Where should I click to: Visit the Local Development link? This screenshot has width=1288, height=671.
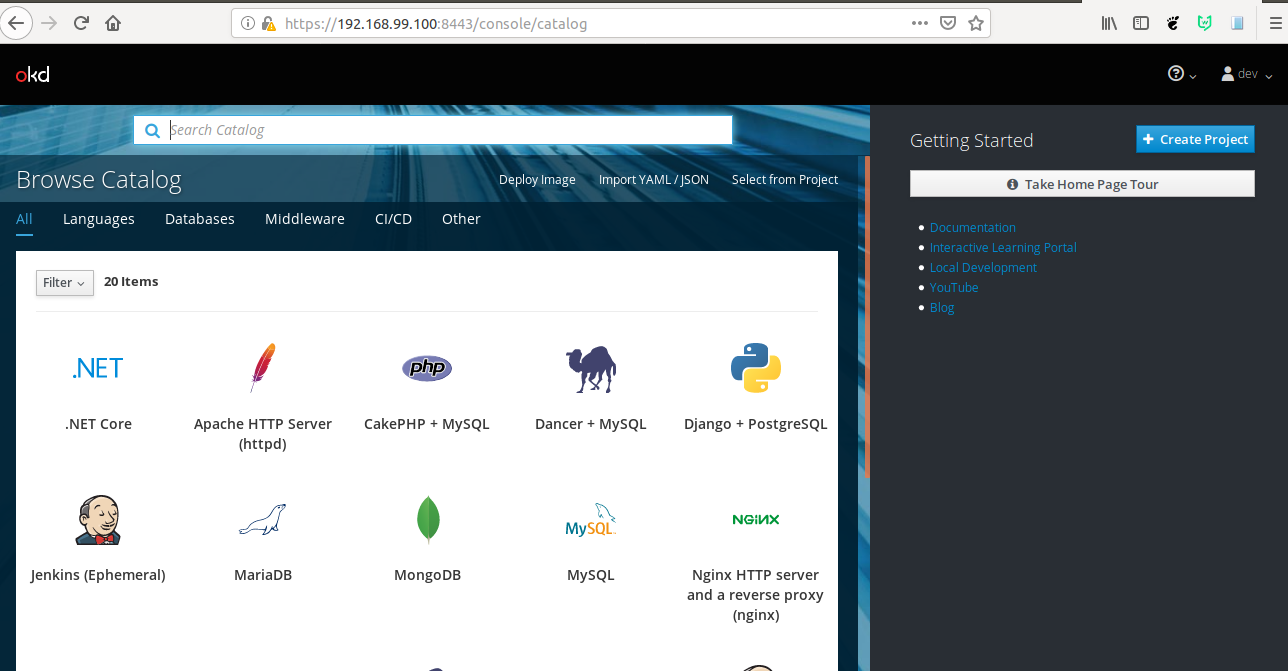click(x=983, y=268)
